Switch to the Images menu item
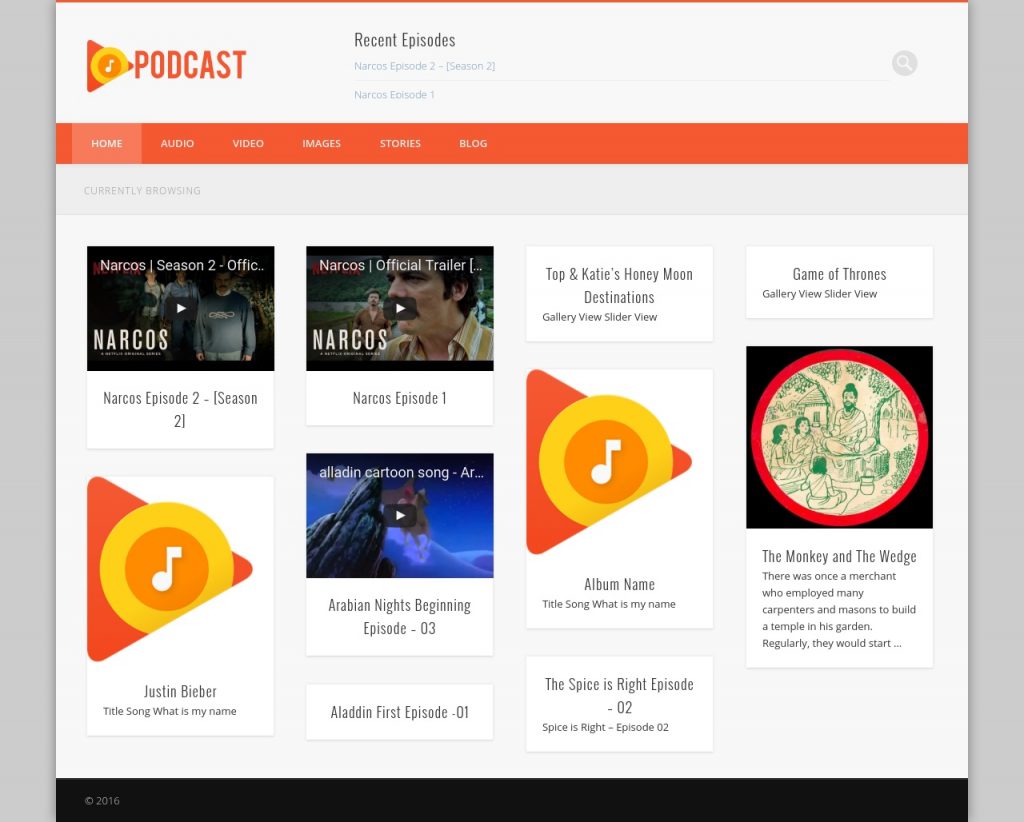 pyautogui.click(x=321, y=144)
